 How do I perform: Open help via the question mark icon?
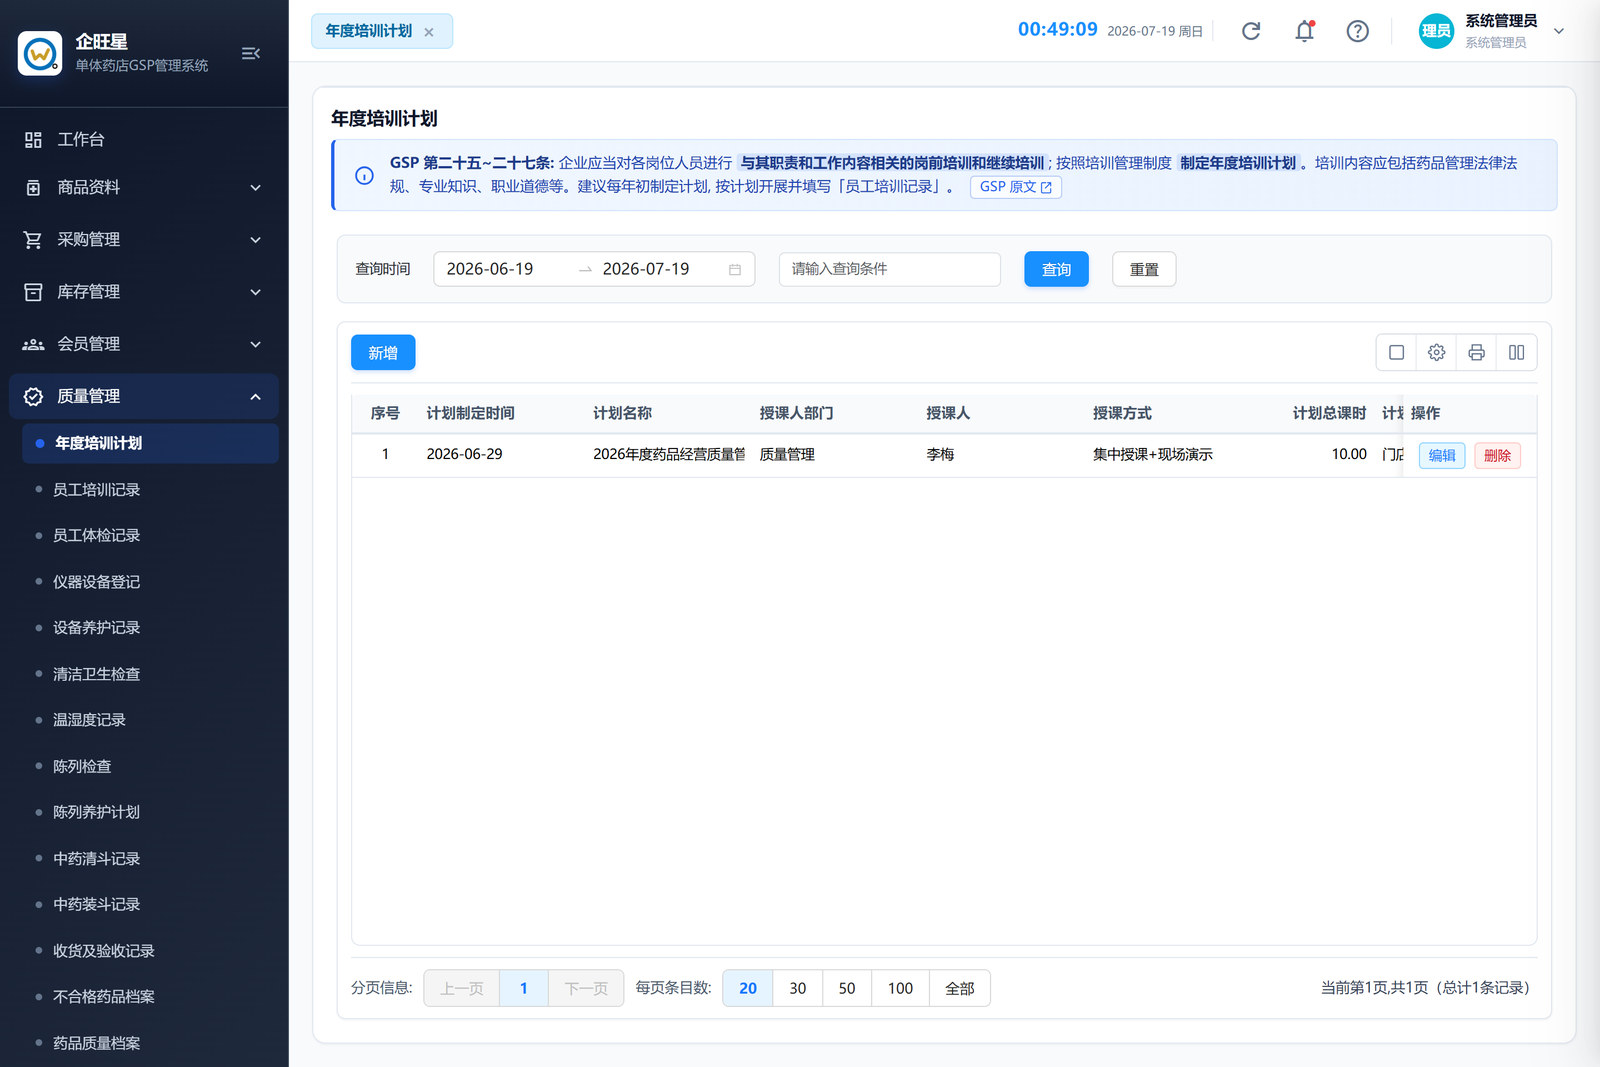tap(1357, 31)
